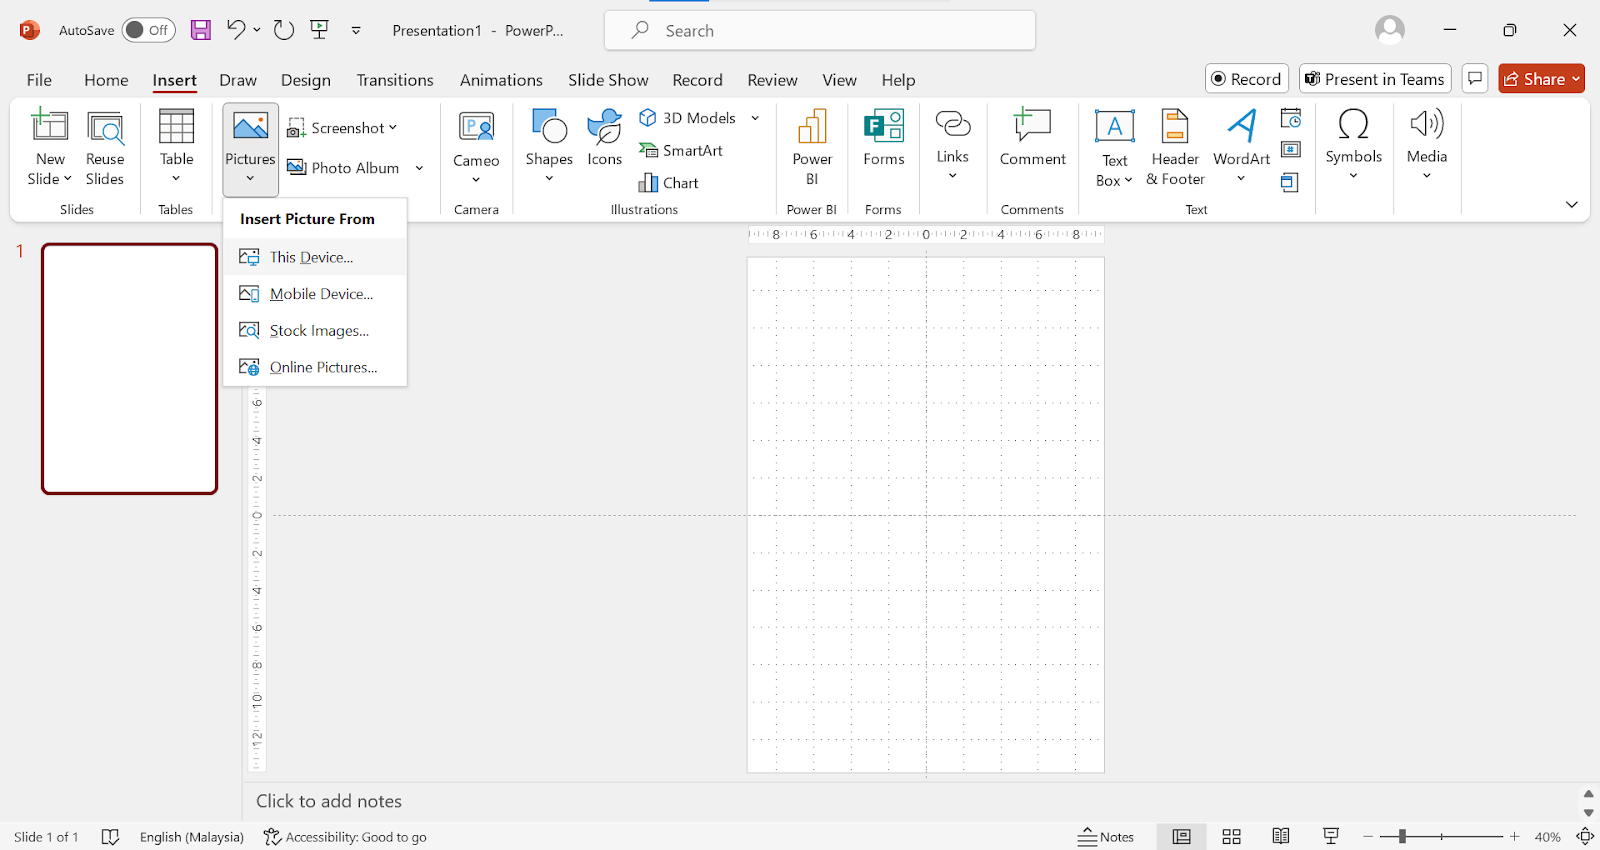Switch to the Transitions tab

point(395,80)
